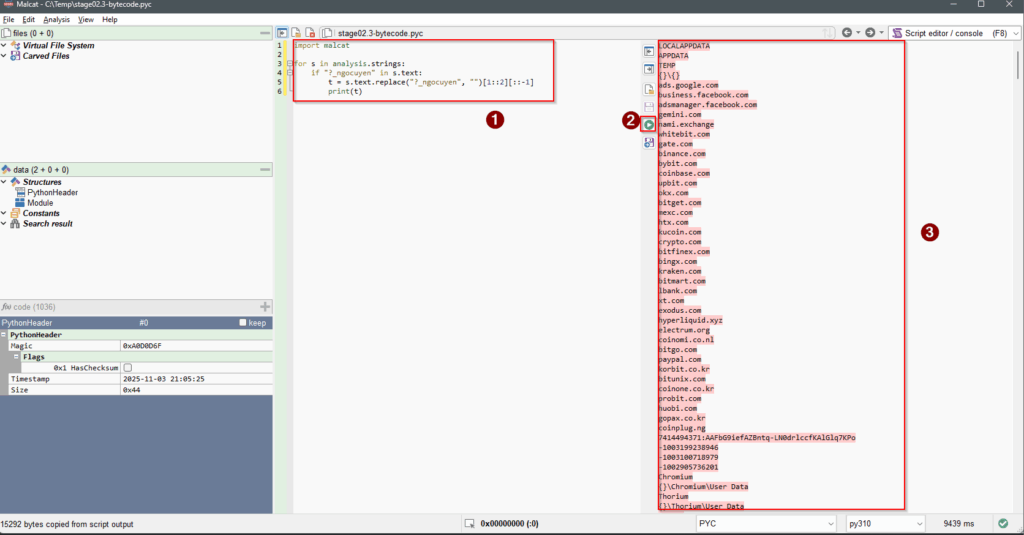Click the new script document icon
Image resolution: width=1024 pixels, height=535 pixels.
649,88
